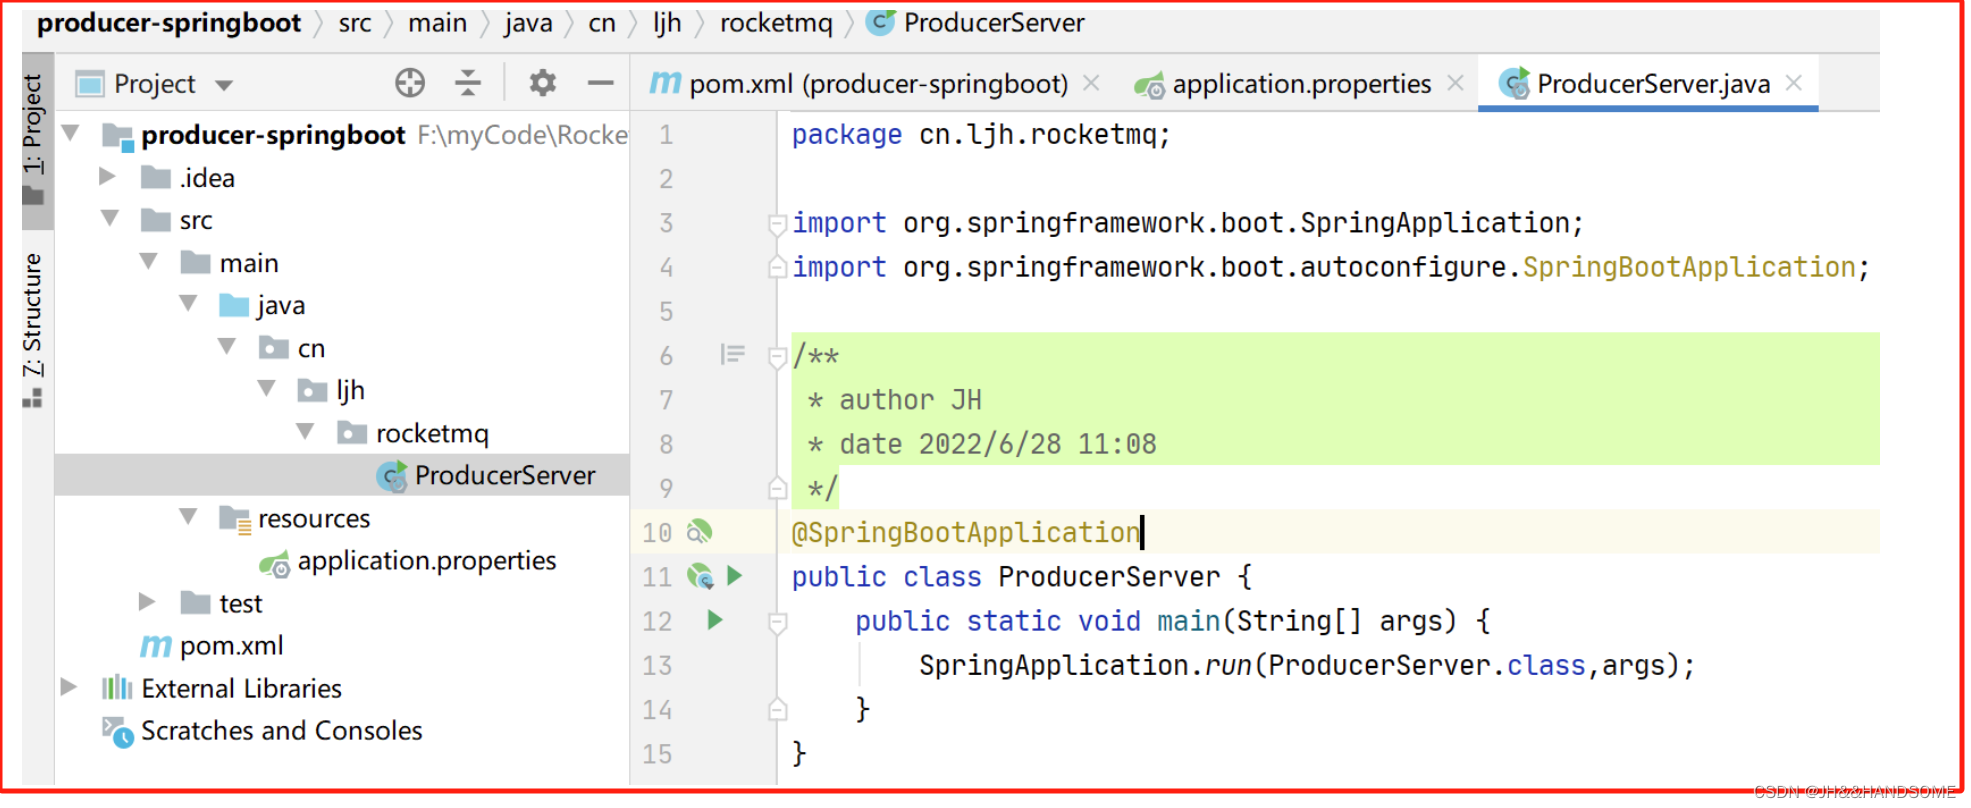Collapse the src folder arrow in tree
This screenshot has height=808, width=1971.
point(110,219)
